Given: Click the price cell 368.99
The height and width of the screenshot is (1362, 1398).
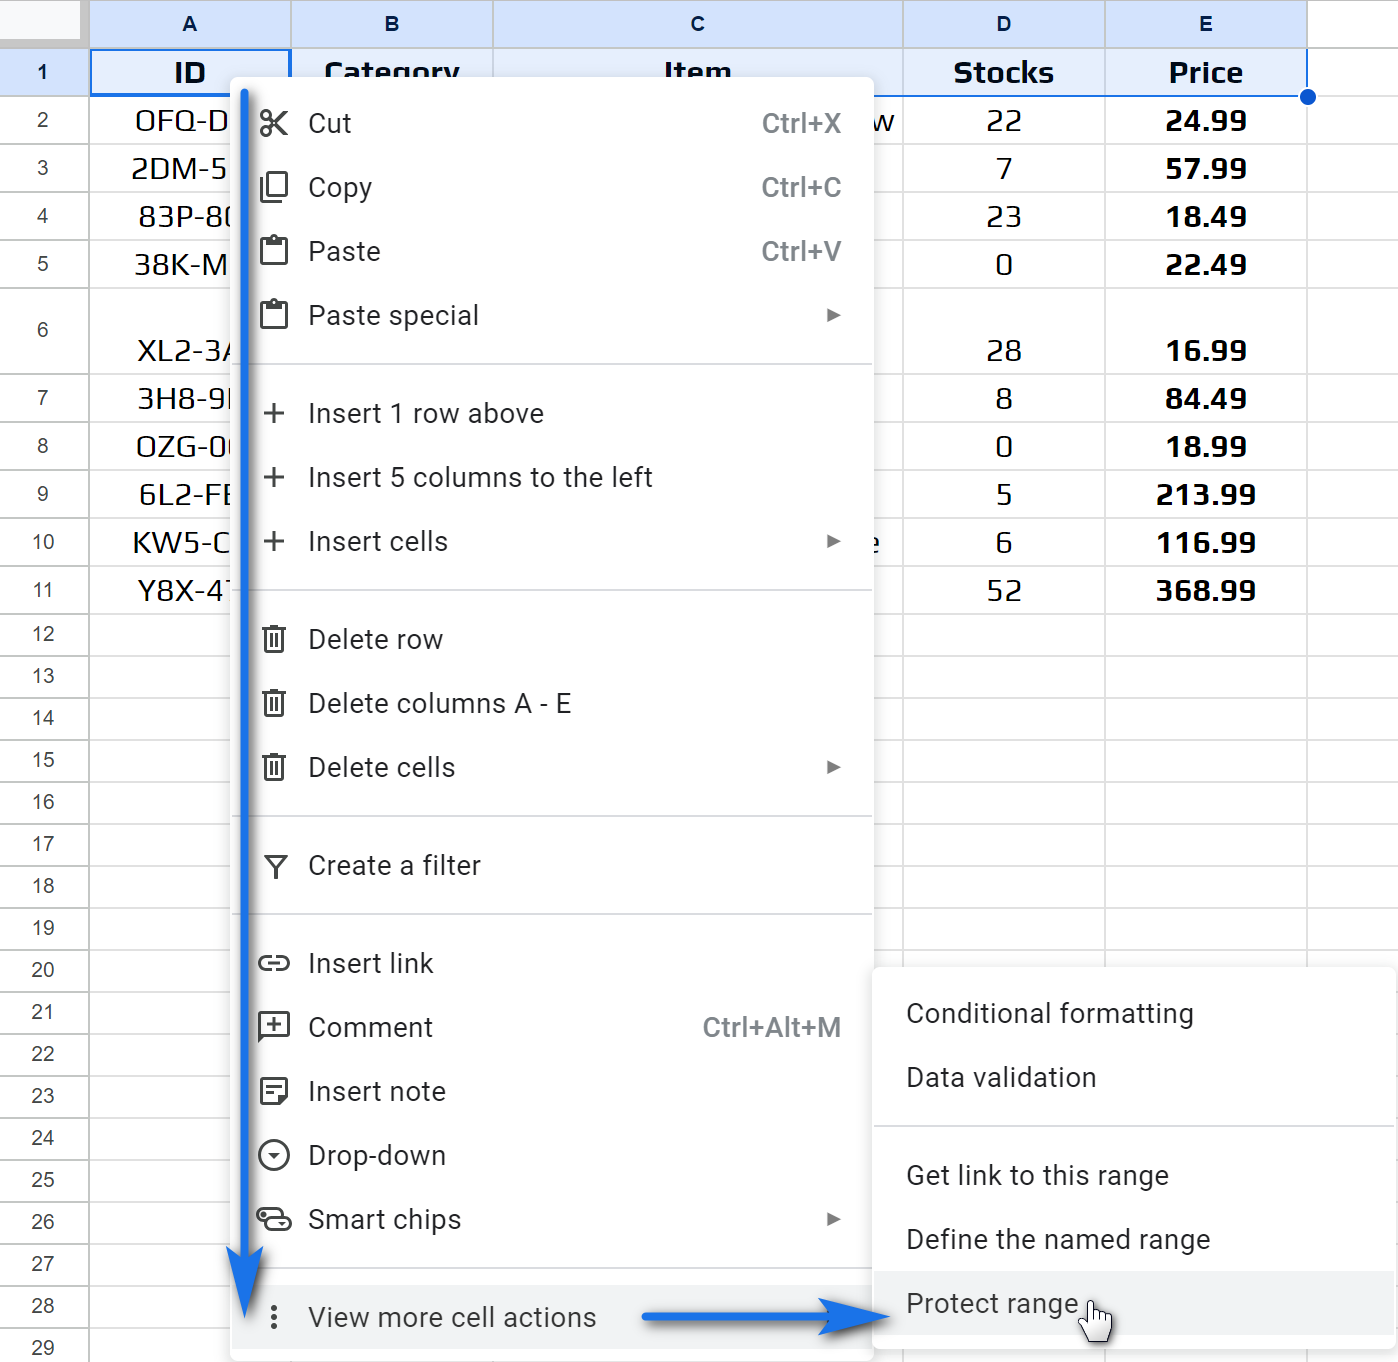Looking at the screenshot, I should click(1206, 591).
